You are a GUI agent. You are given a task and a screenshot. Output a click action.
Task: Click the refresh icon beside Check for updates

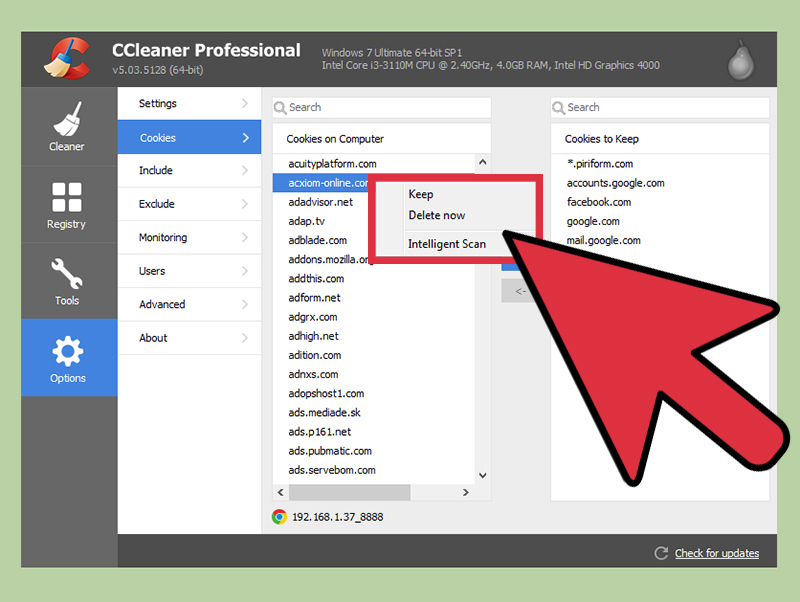[x=661, y=553]
